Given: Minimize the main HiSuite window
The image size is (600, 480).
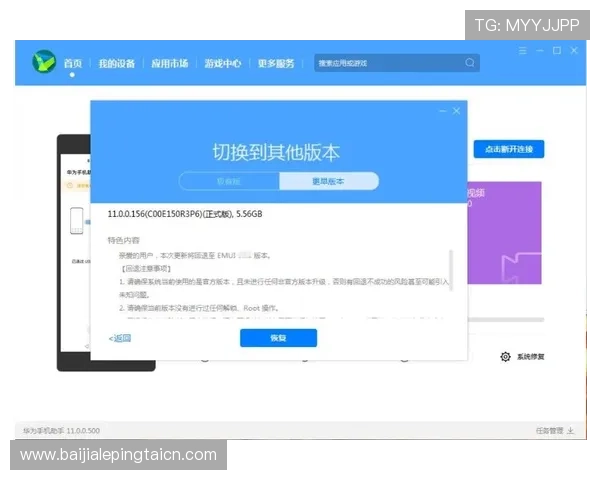Looking at the screenshot, I should click(x=540, y=51).
